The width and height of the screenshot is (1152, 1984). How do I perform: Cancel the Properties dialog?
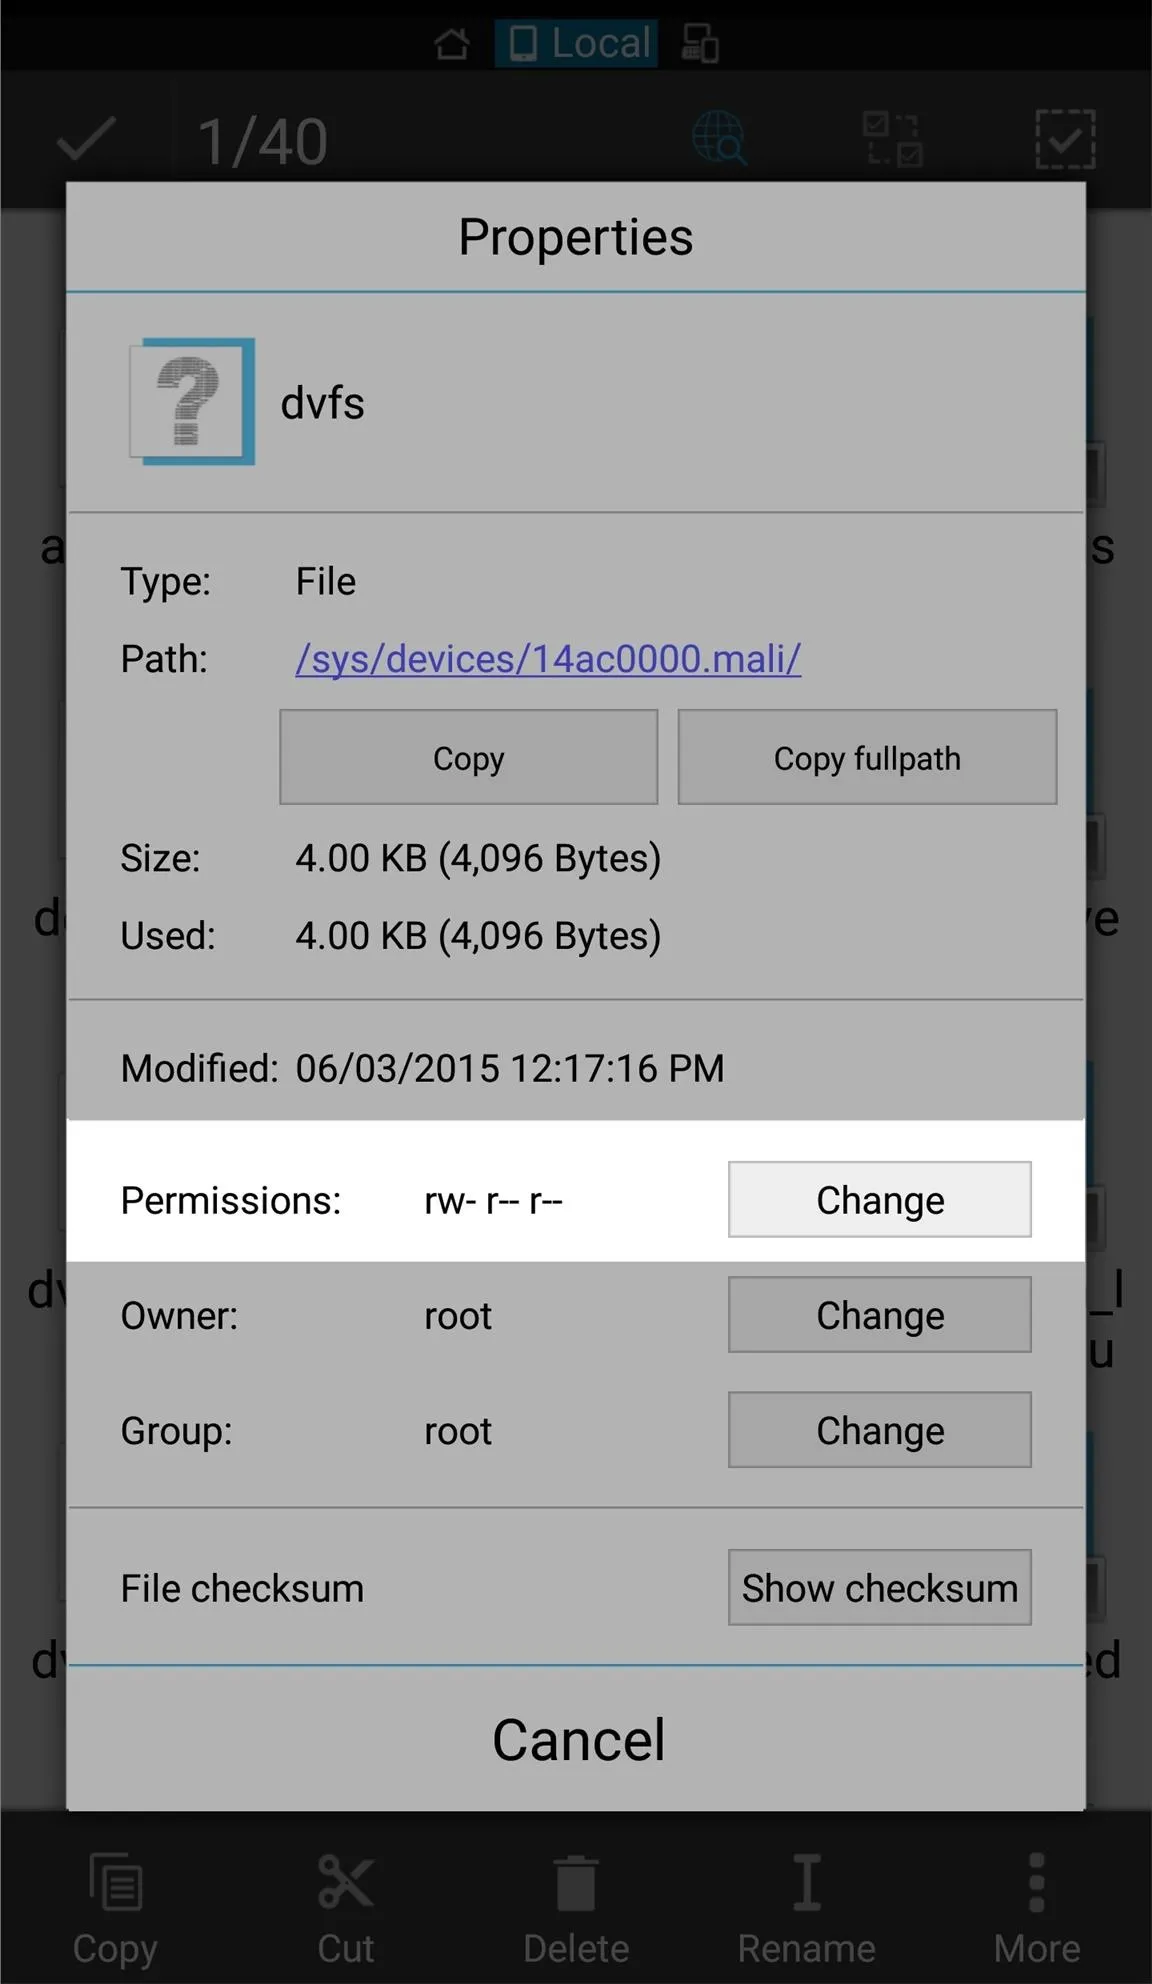pyautogui.click(x=577, y=1739)
